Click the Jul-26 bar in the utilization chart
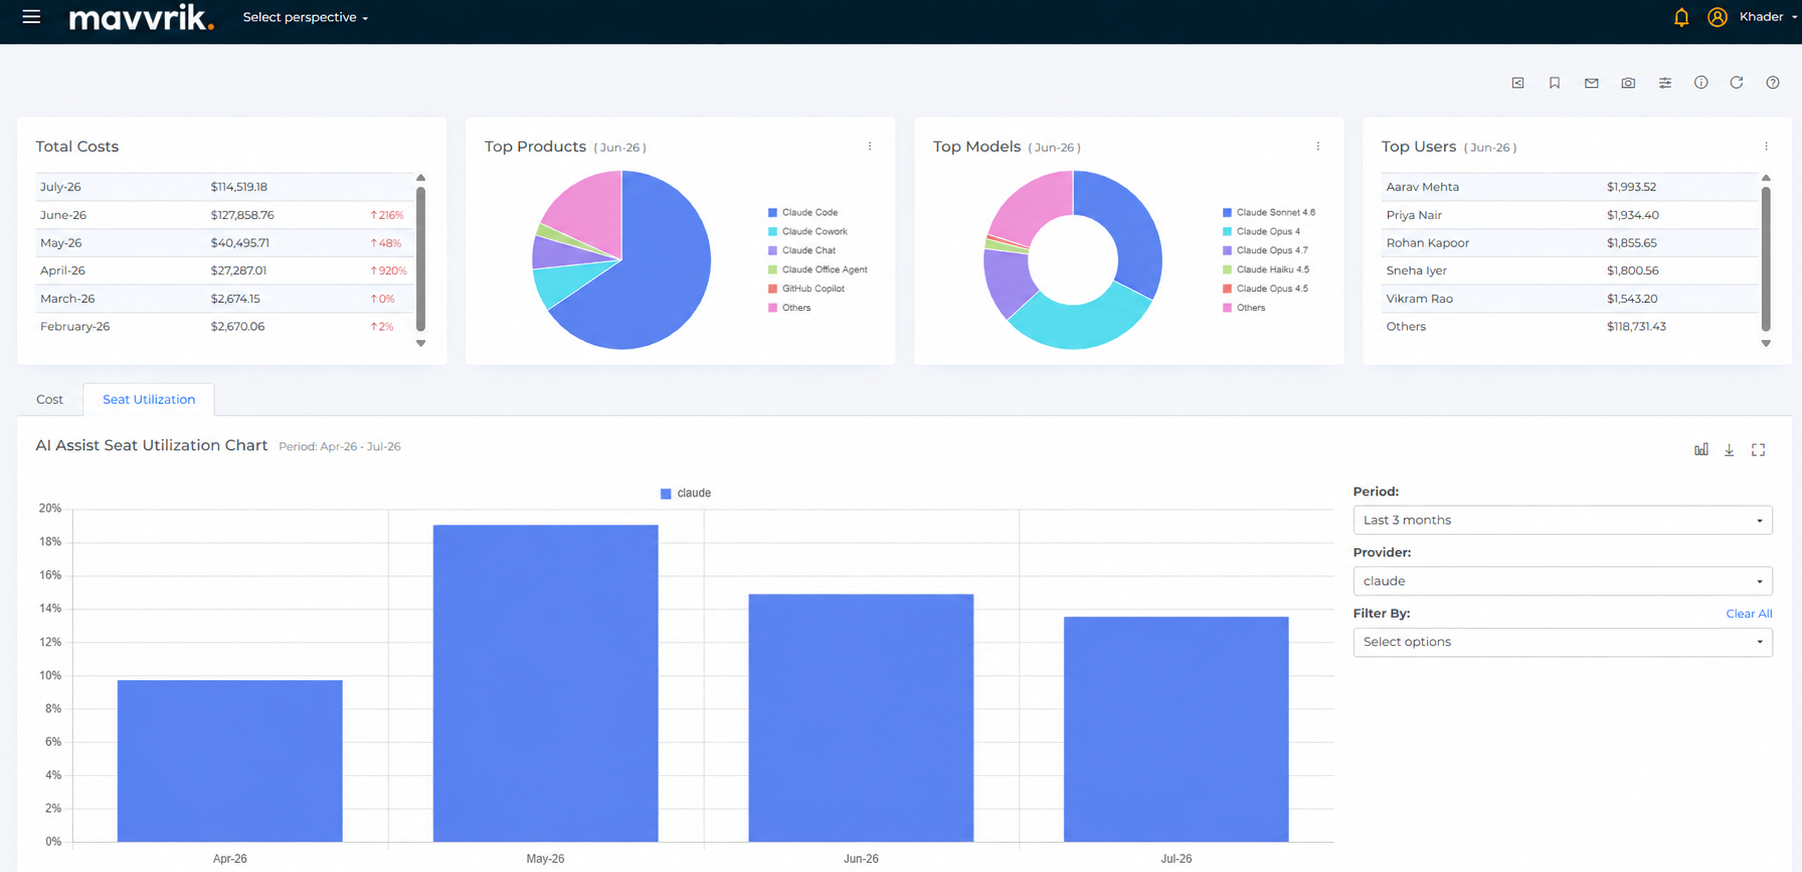The image size is (1802, 872). click(x=1176, y=729)
